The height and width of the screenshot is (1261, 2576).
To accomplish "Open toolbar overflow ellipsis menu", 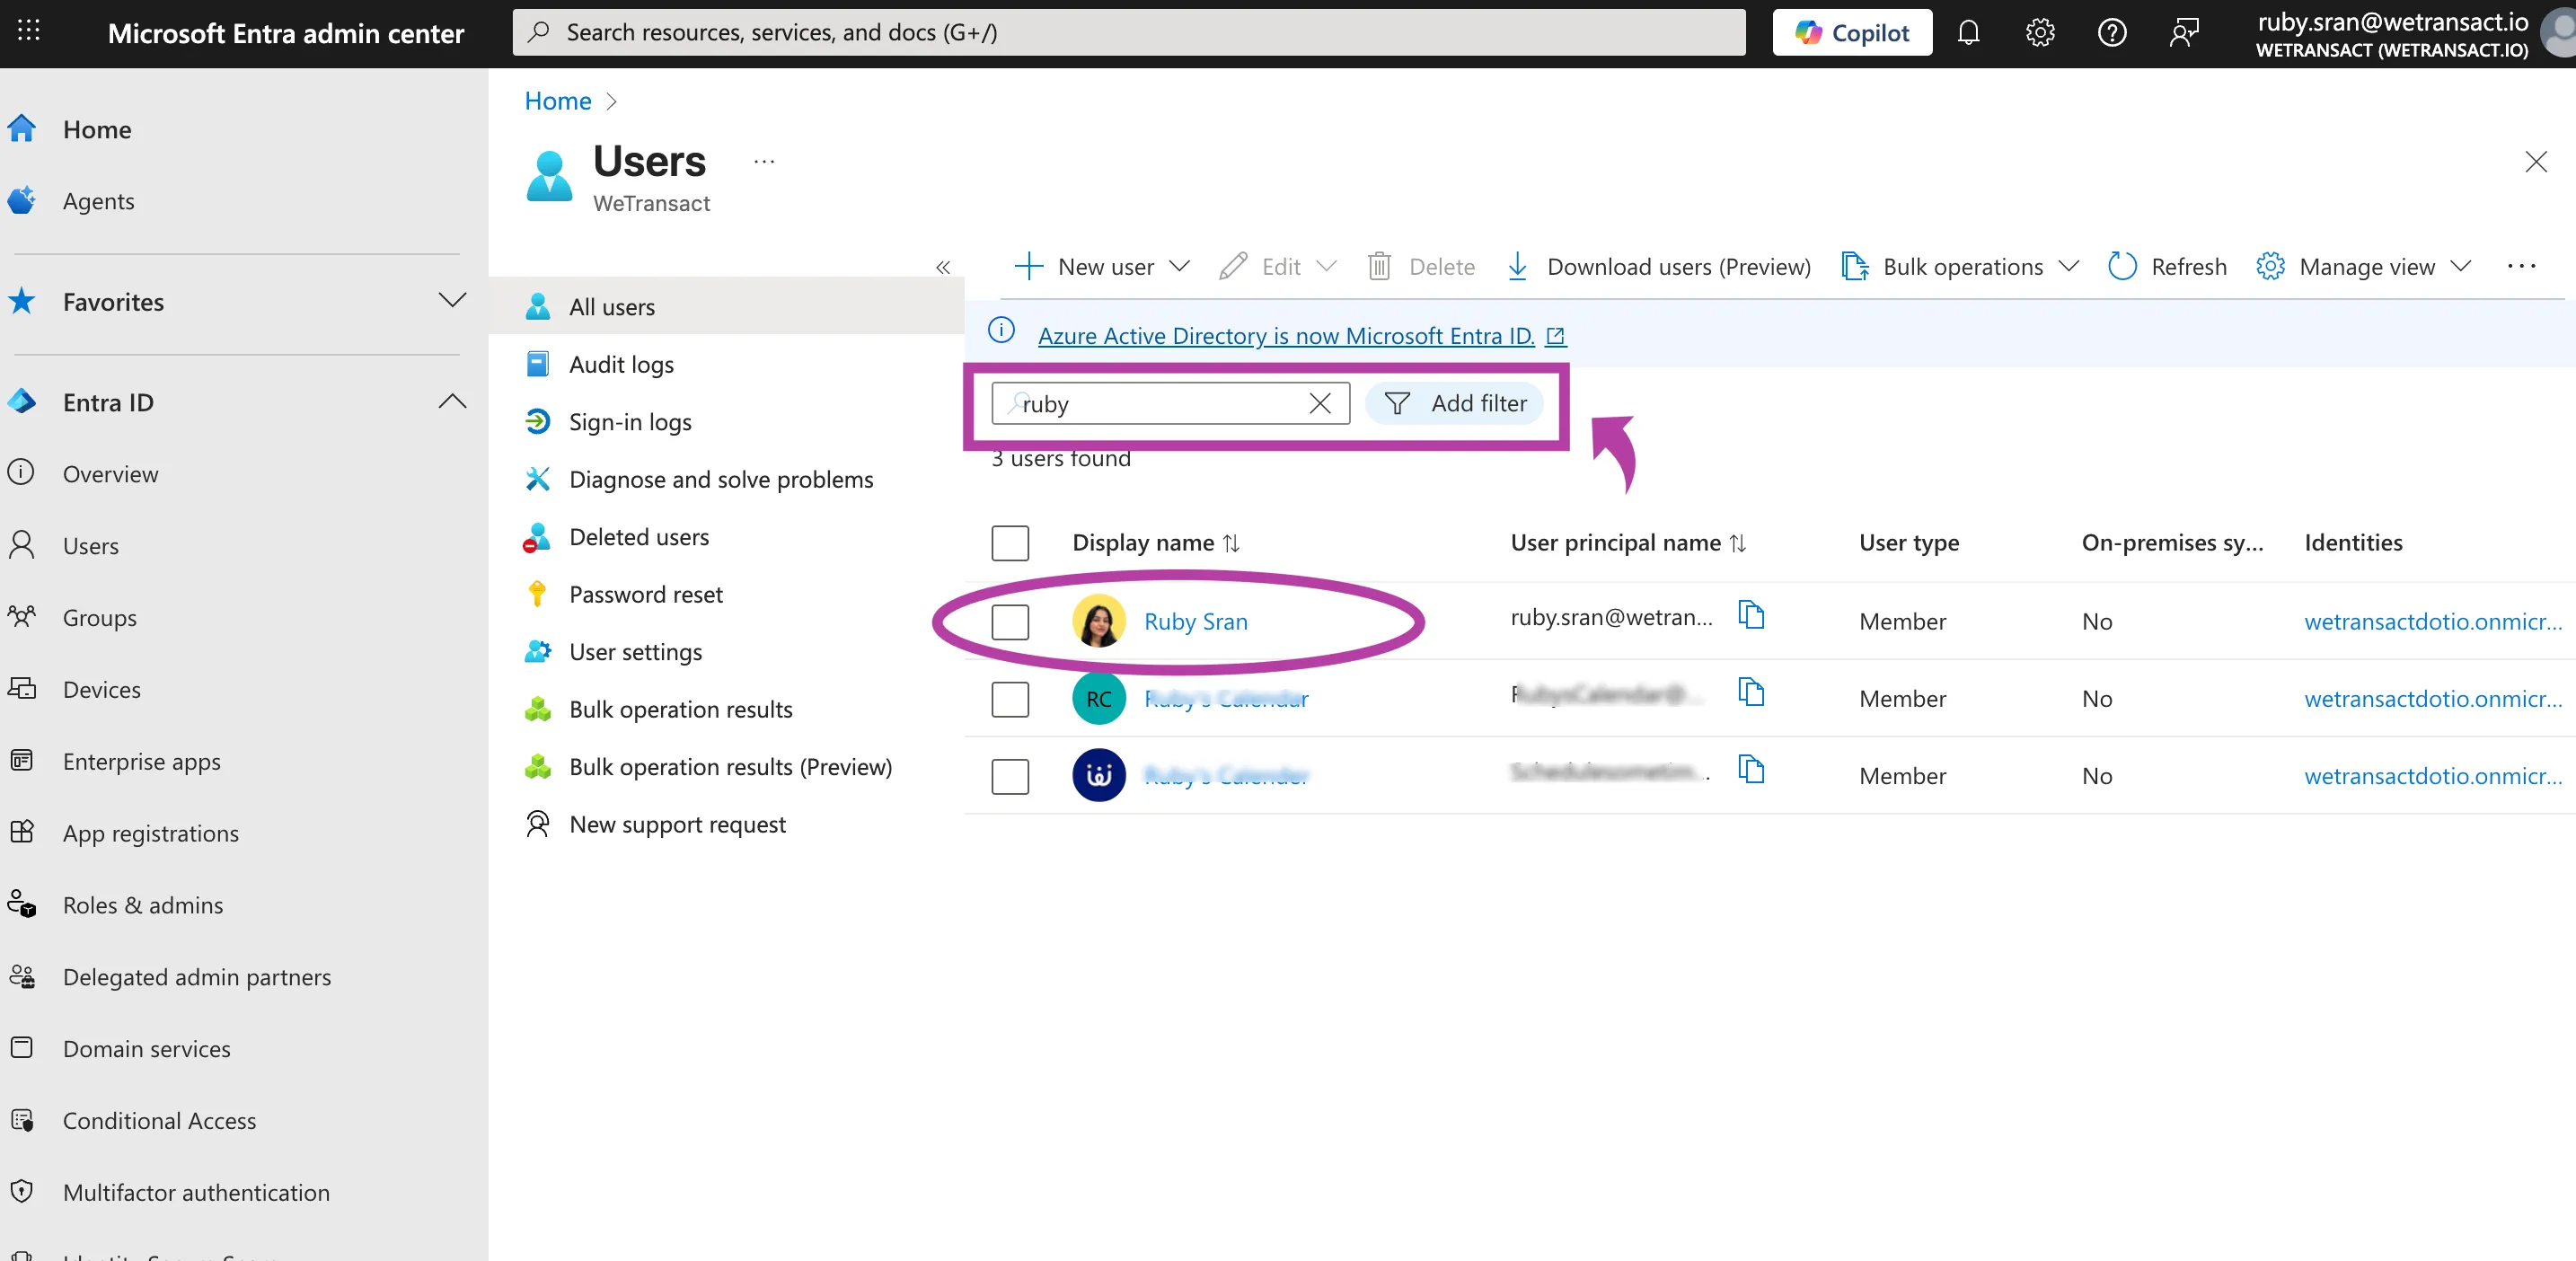I will [2521, 266].
